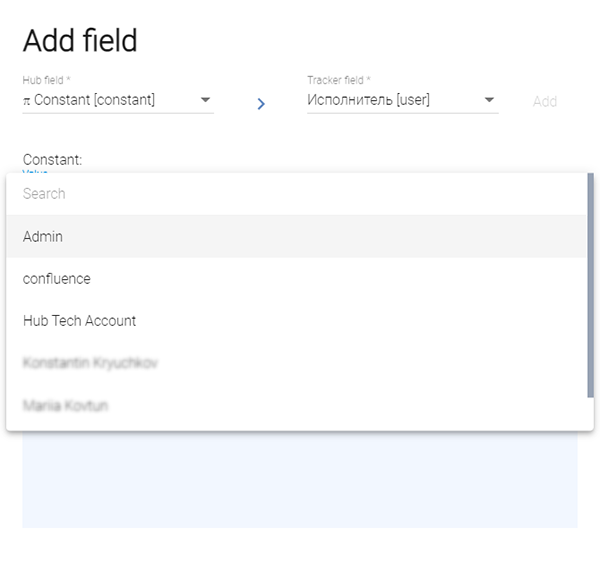Screen dimensions: 600x562
Task: Click the Tracker field label
Action: pos(338,79)
